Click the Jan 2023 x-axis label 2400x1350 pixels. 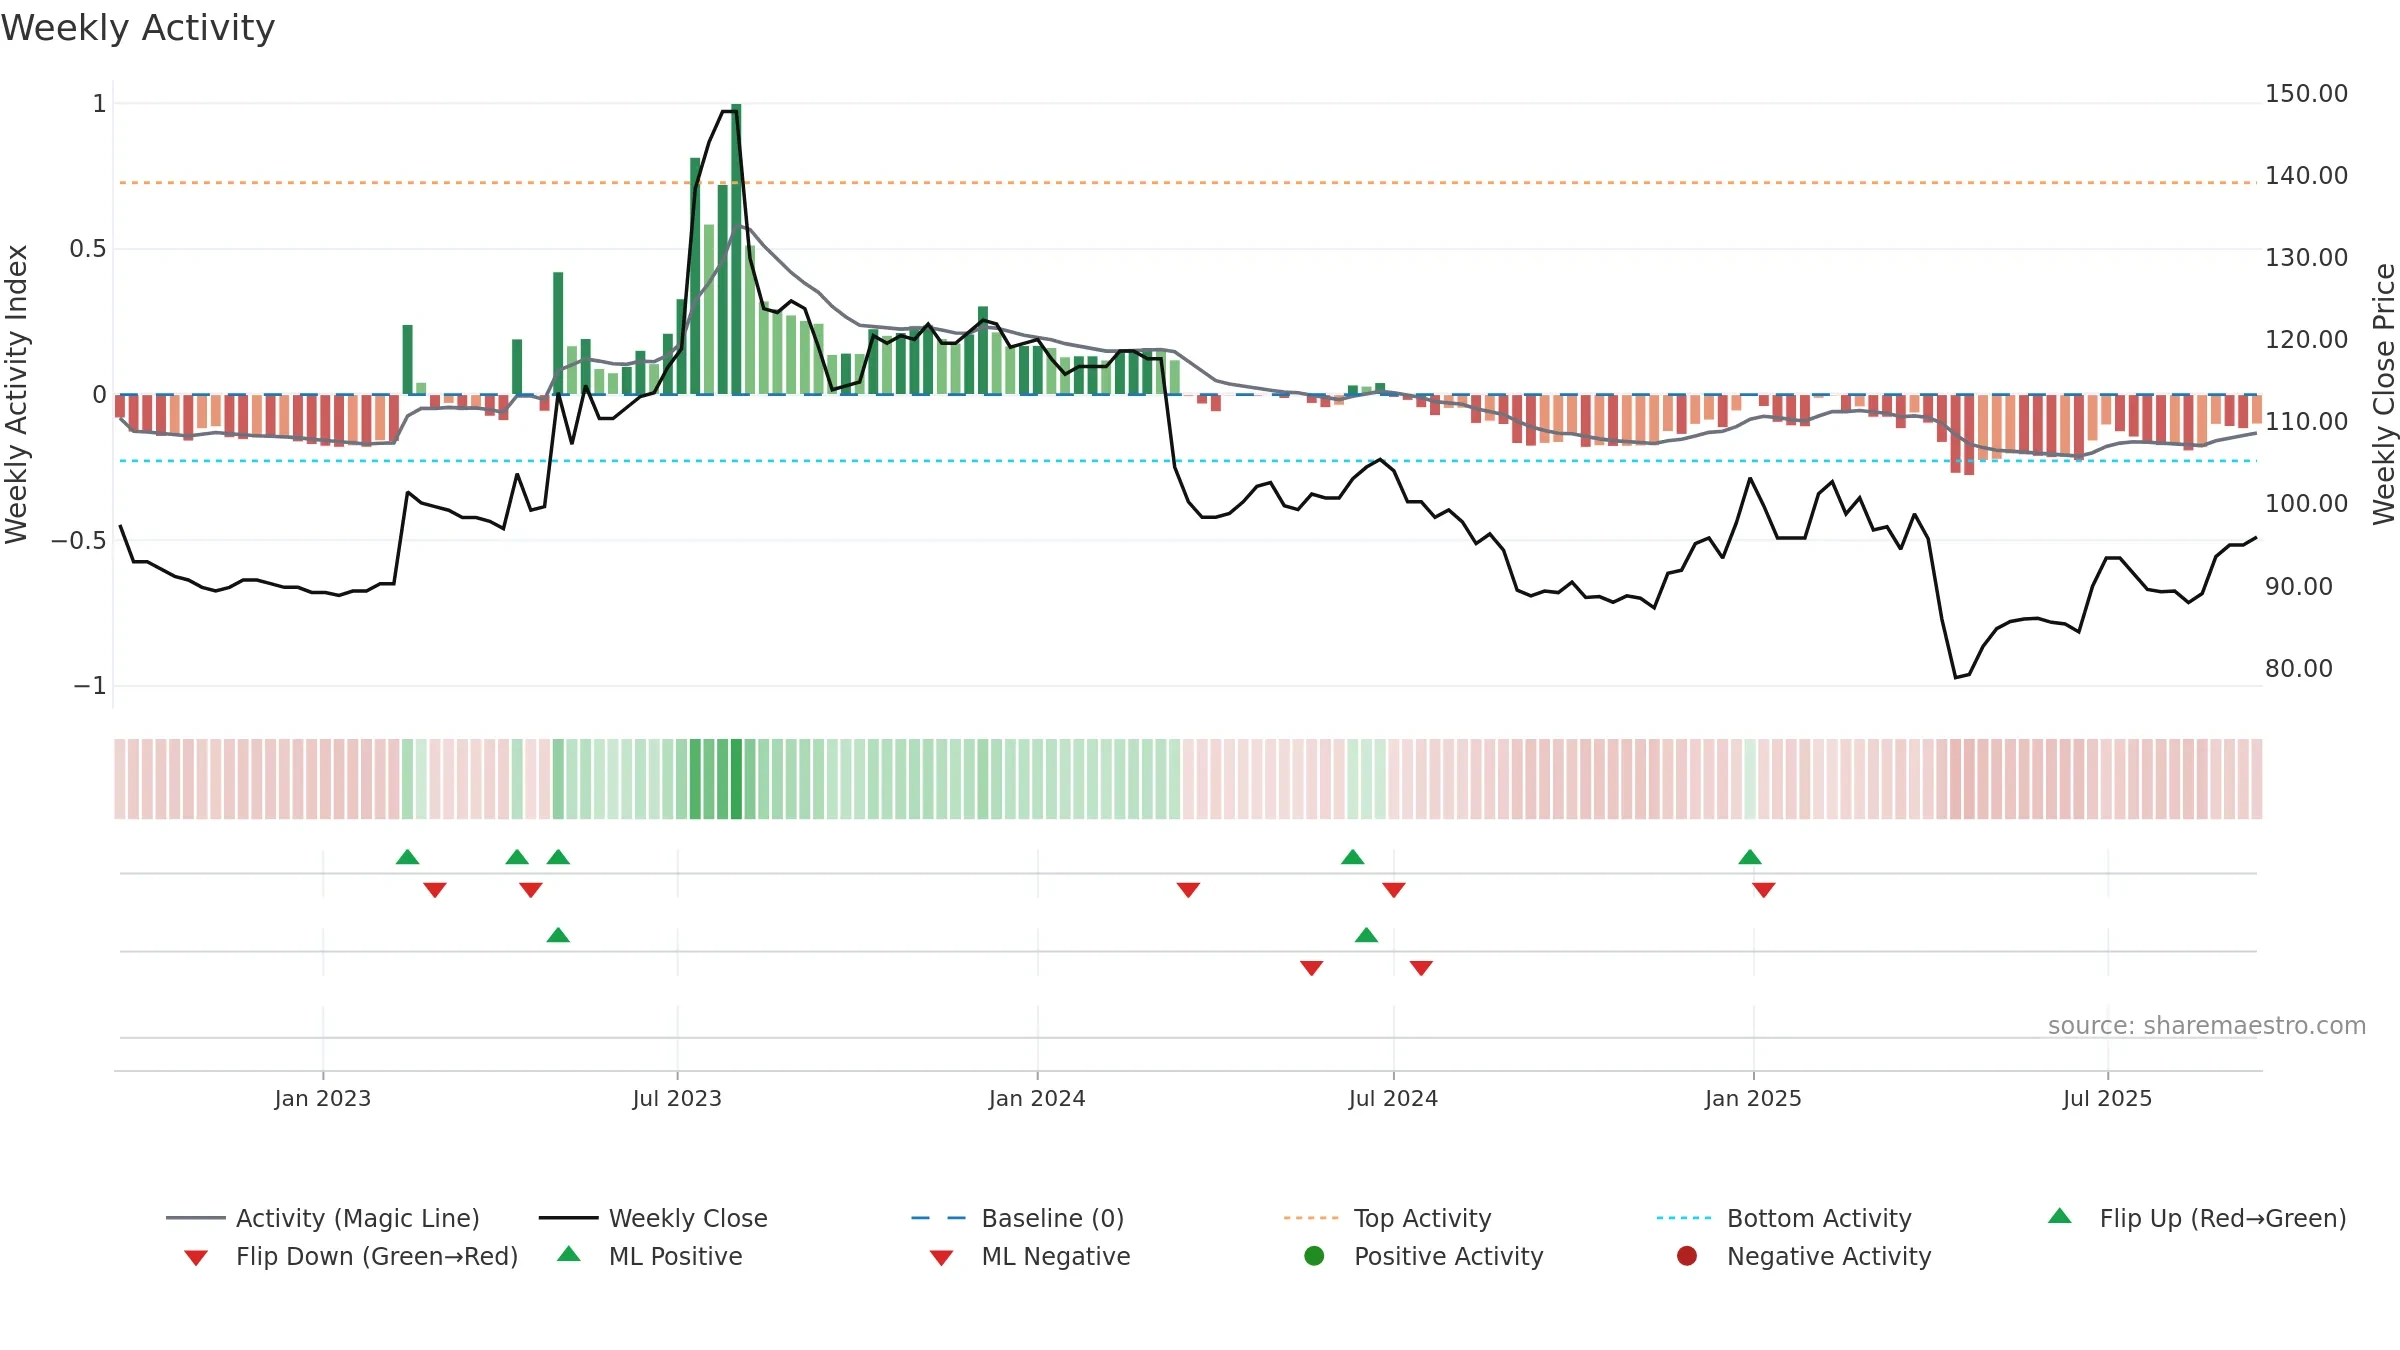pyautogui.click(x=323, y=1098)
